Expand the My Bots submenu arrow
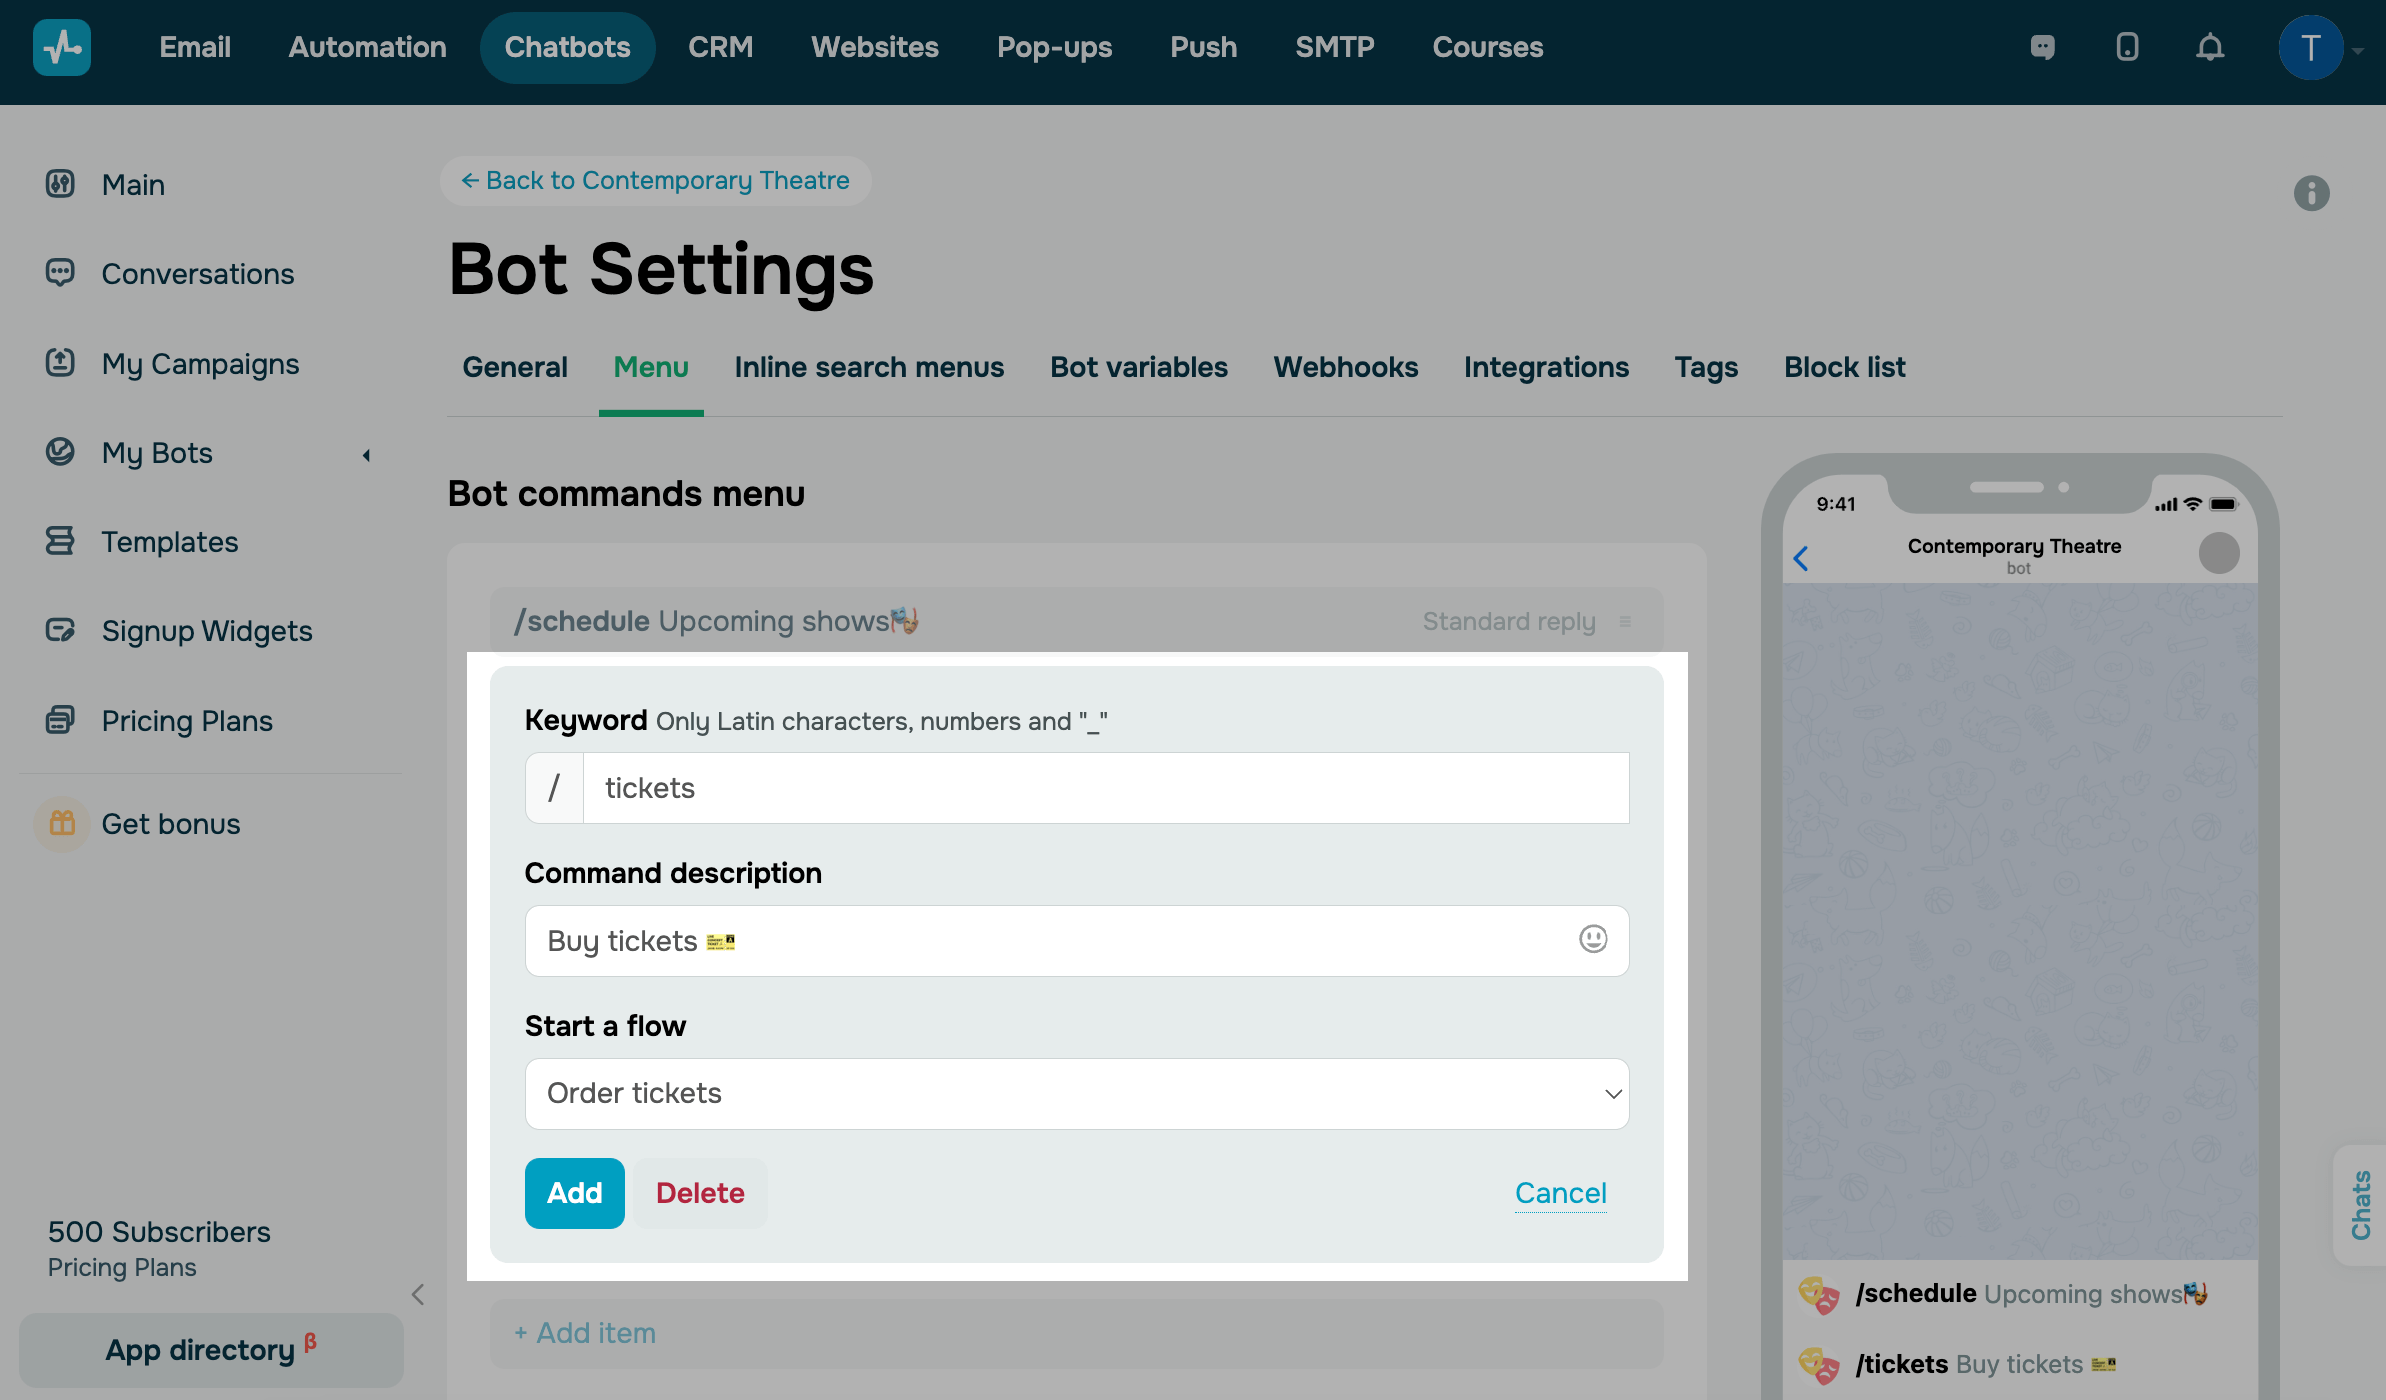 pyautogui.click(x=366, y=455)
